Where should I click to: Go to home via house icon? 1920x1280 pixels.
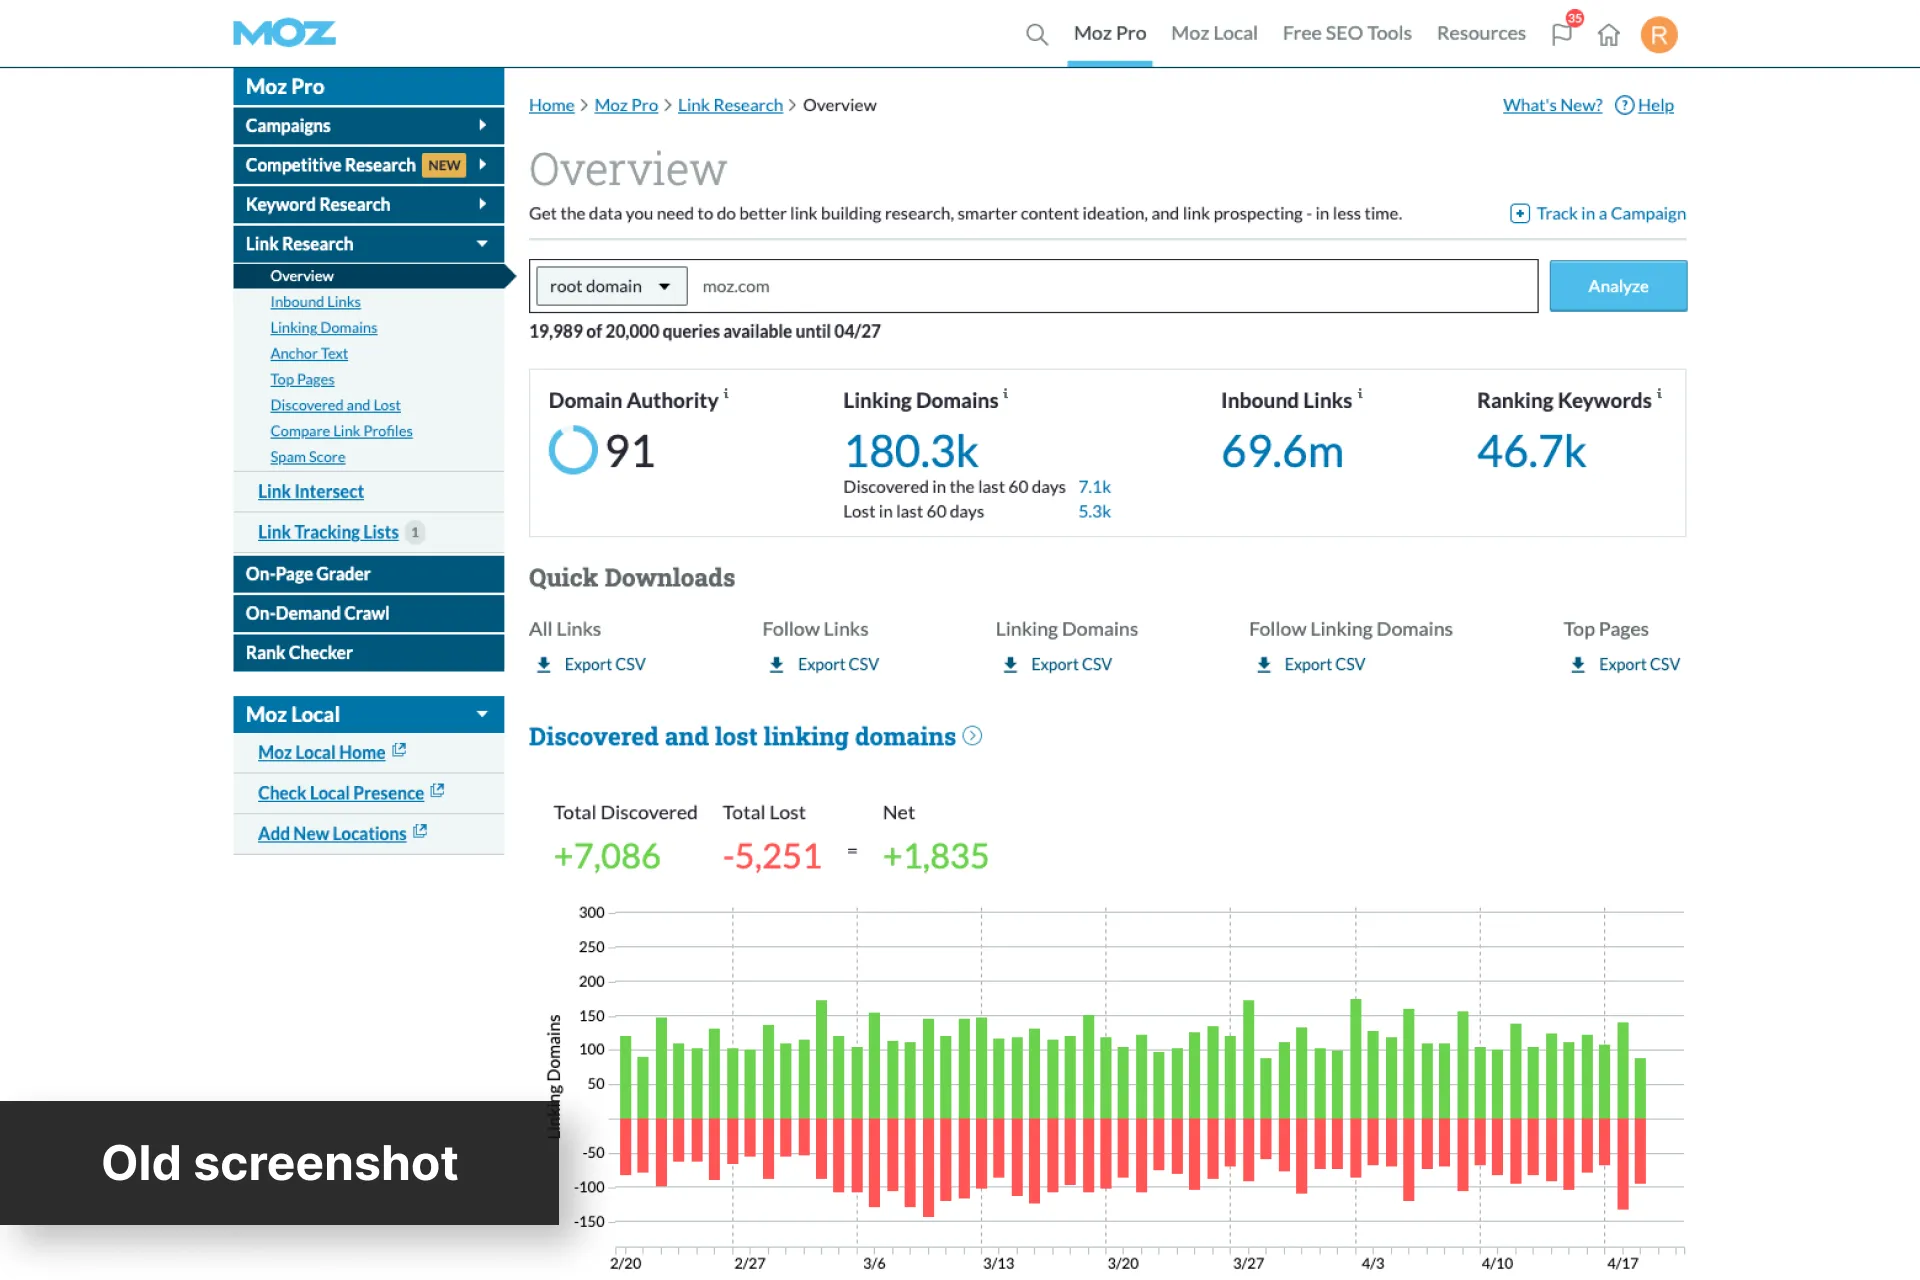pyautogui.click(x=1608, y=35)
